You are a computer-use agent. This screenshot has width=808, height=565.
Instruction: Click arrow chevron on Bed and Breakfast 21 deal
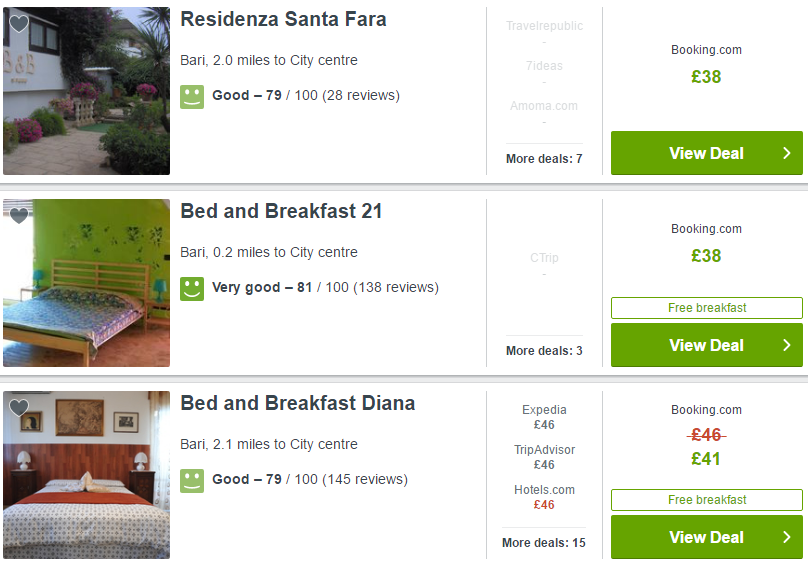(x=786, y=345)
